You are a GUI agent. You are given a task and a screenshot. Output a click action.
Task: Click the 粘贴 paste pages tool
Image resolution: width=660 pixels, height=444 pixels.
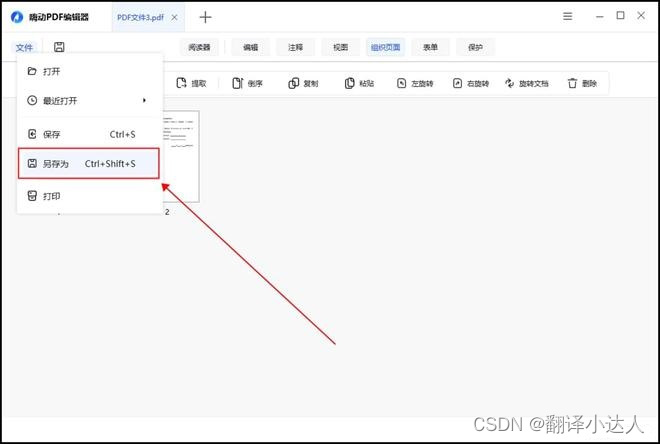coord(359,83)
